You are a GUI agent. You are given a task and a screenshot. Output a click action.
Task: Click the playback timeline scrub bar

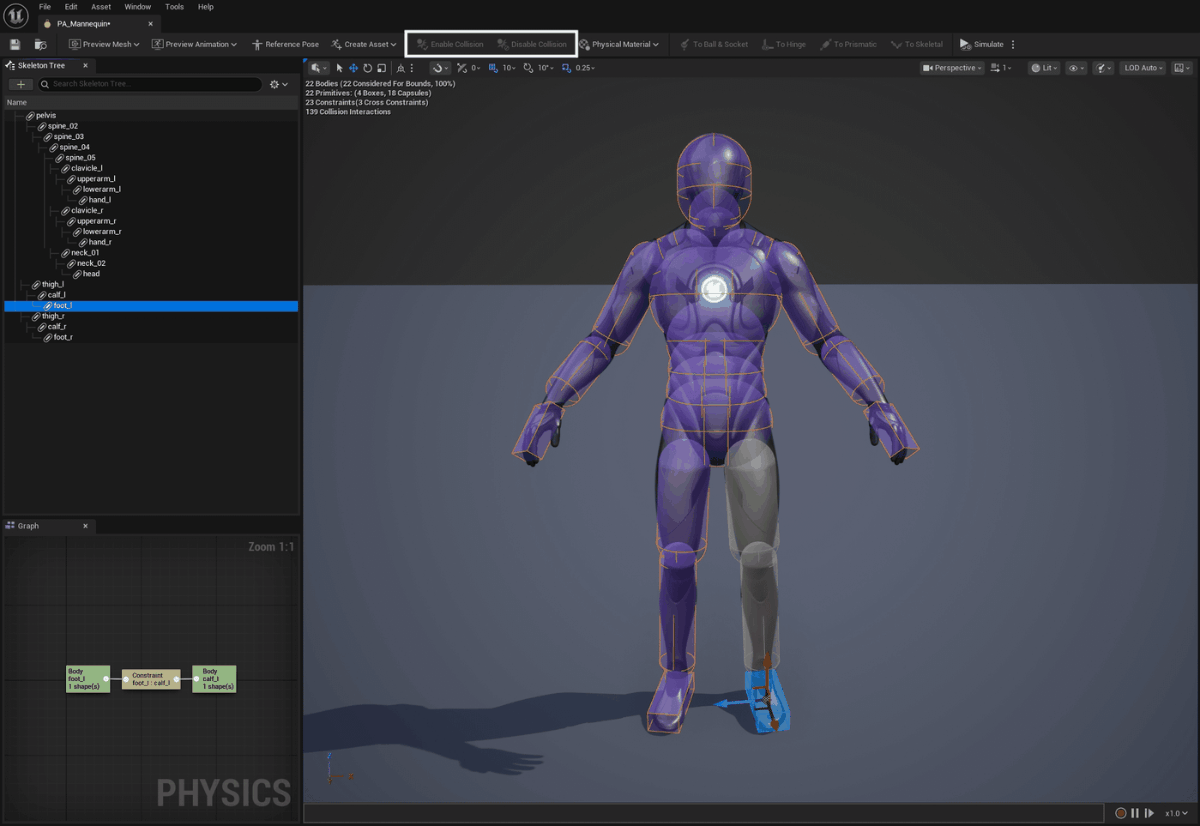tap(700, 813)
